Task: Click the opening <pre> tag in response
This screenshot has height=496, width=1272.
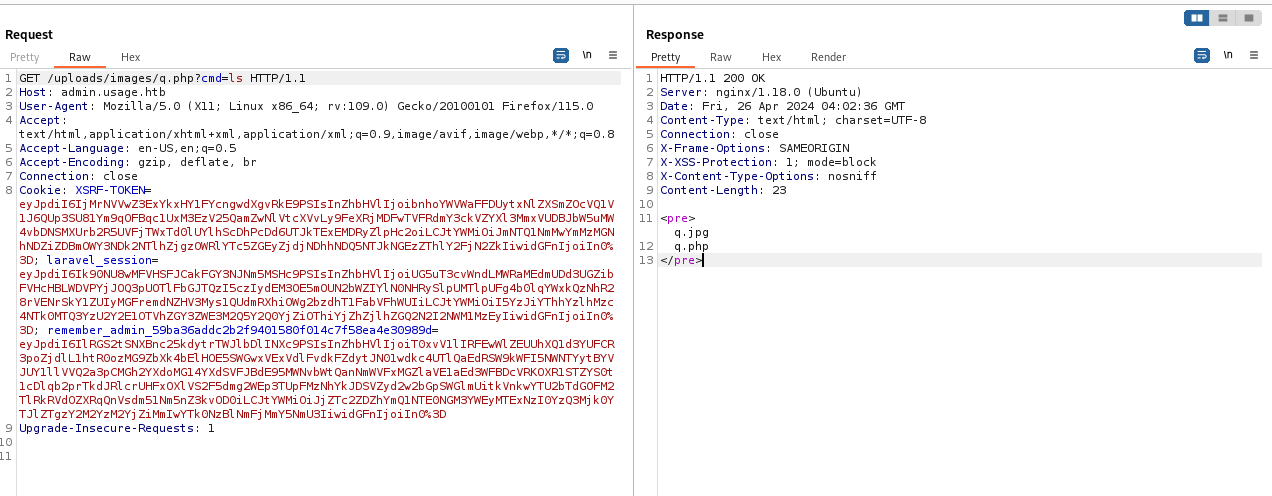Action: [x=677, y=218]
